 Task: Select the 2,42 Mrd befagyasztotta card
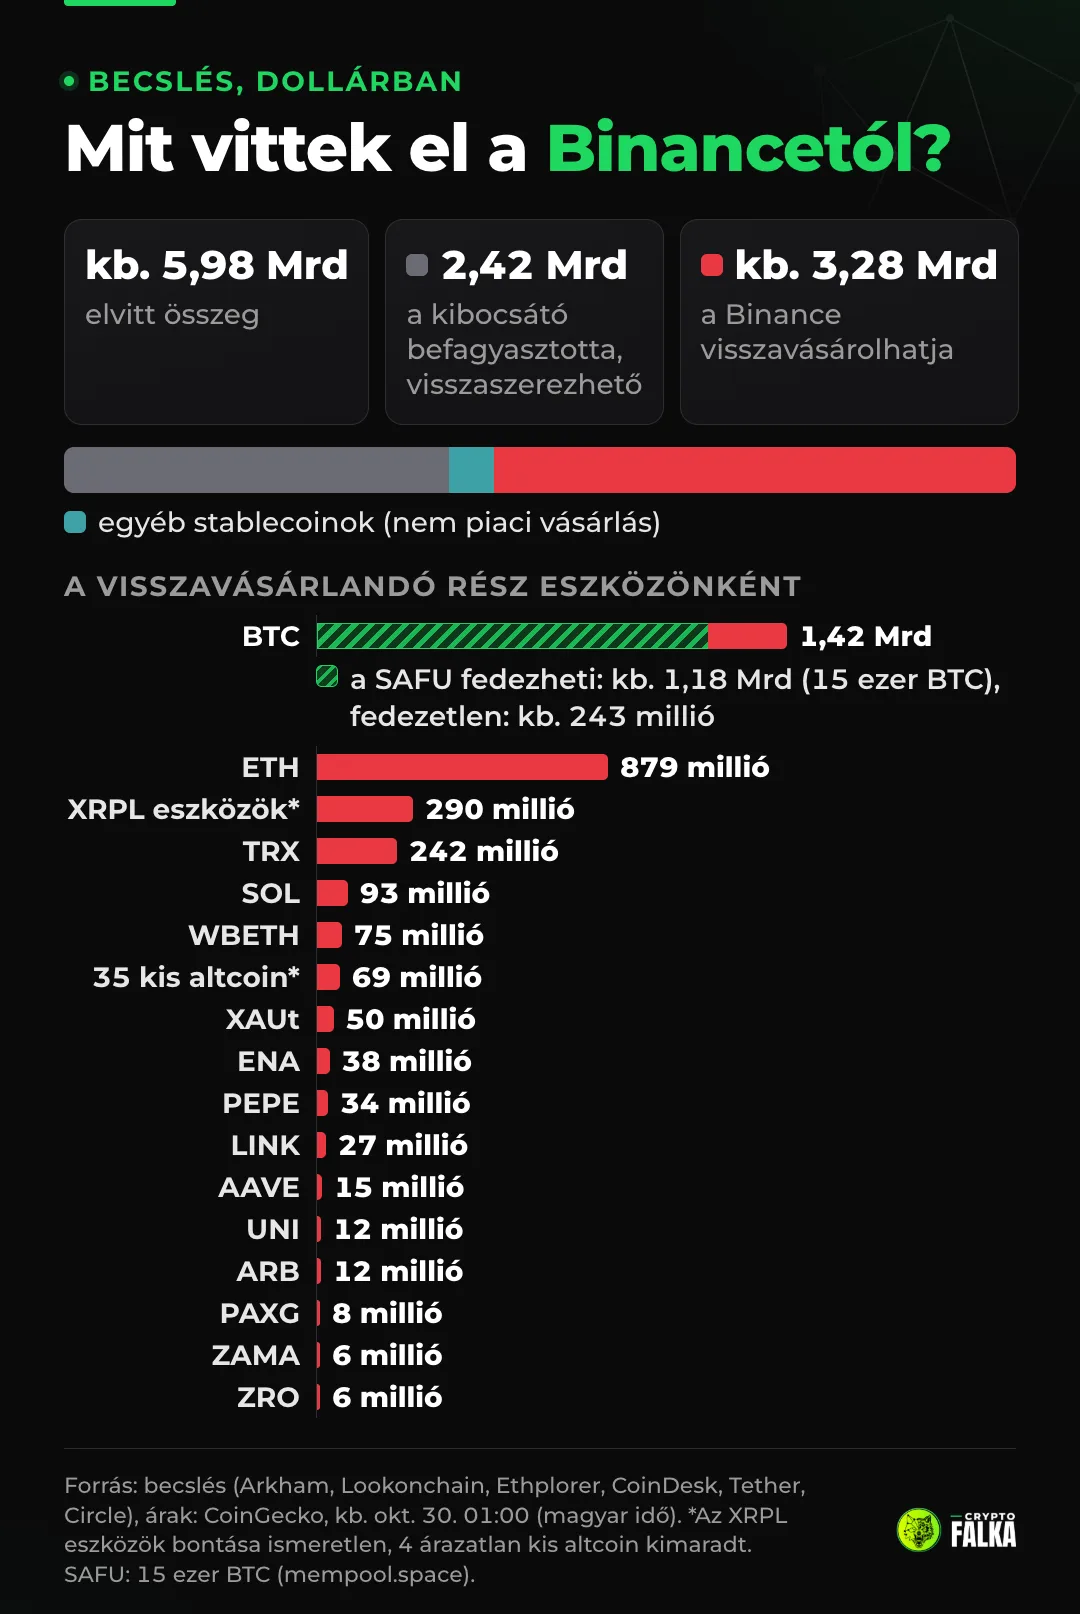pos(524,322)
